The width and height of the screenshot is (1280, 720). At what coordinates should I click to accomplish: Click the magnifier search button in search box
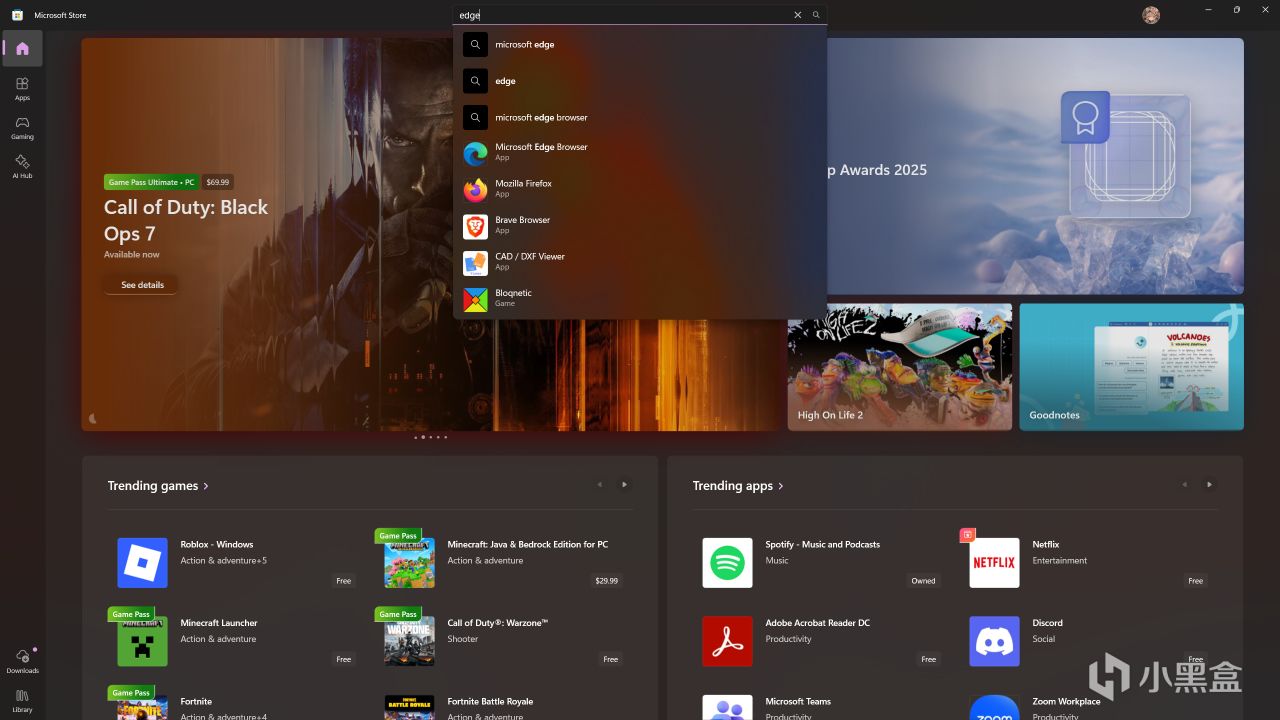[816, 15]
